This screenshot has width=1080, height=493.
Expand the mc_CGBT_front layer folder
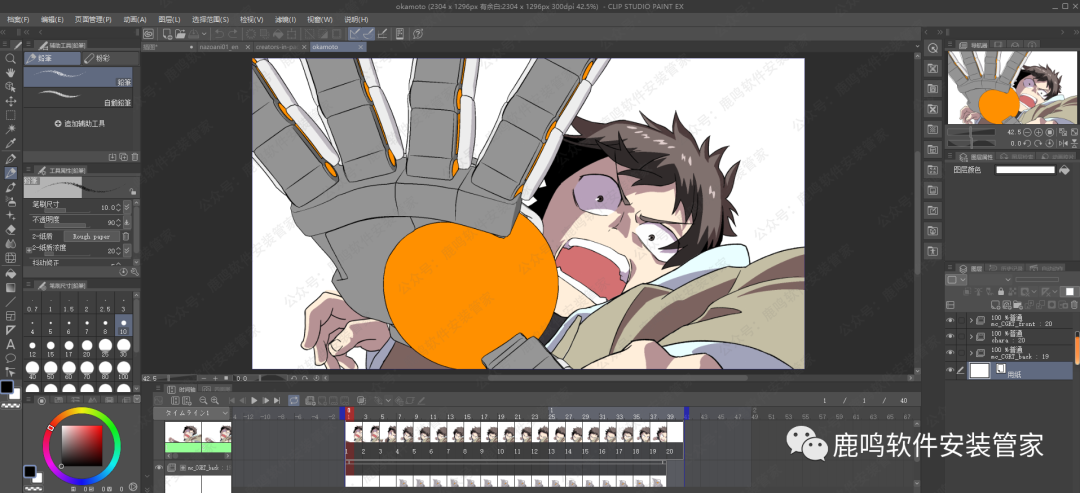[x=972, y=320]
